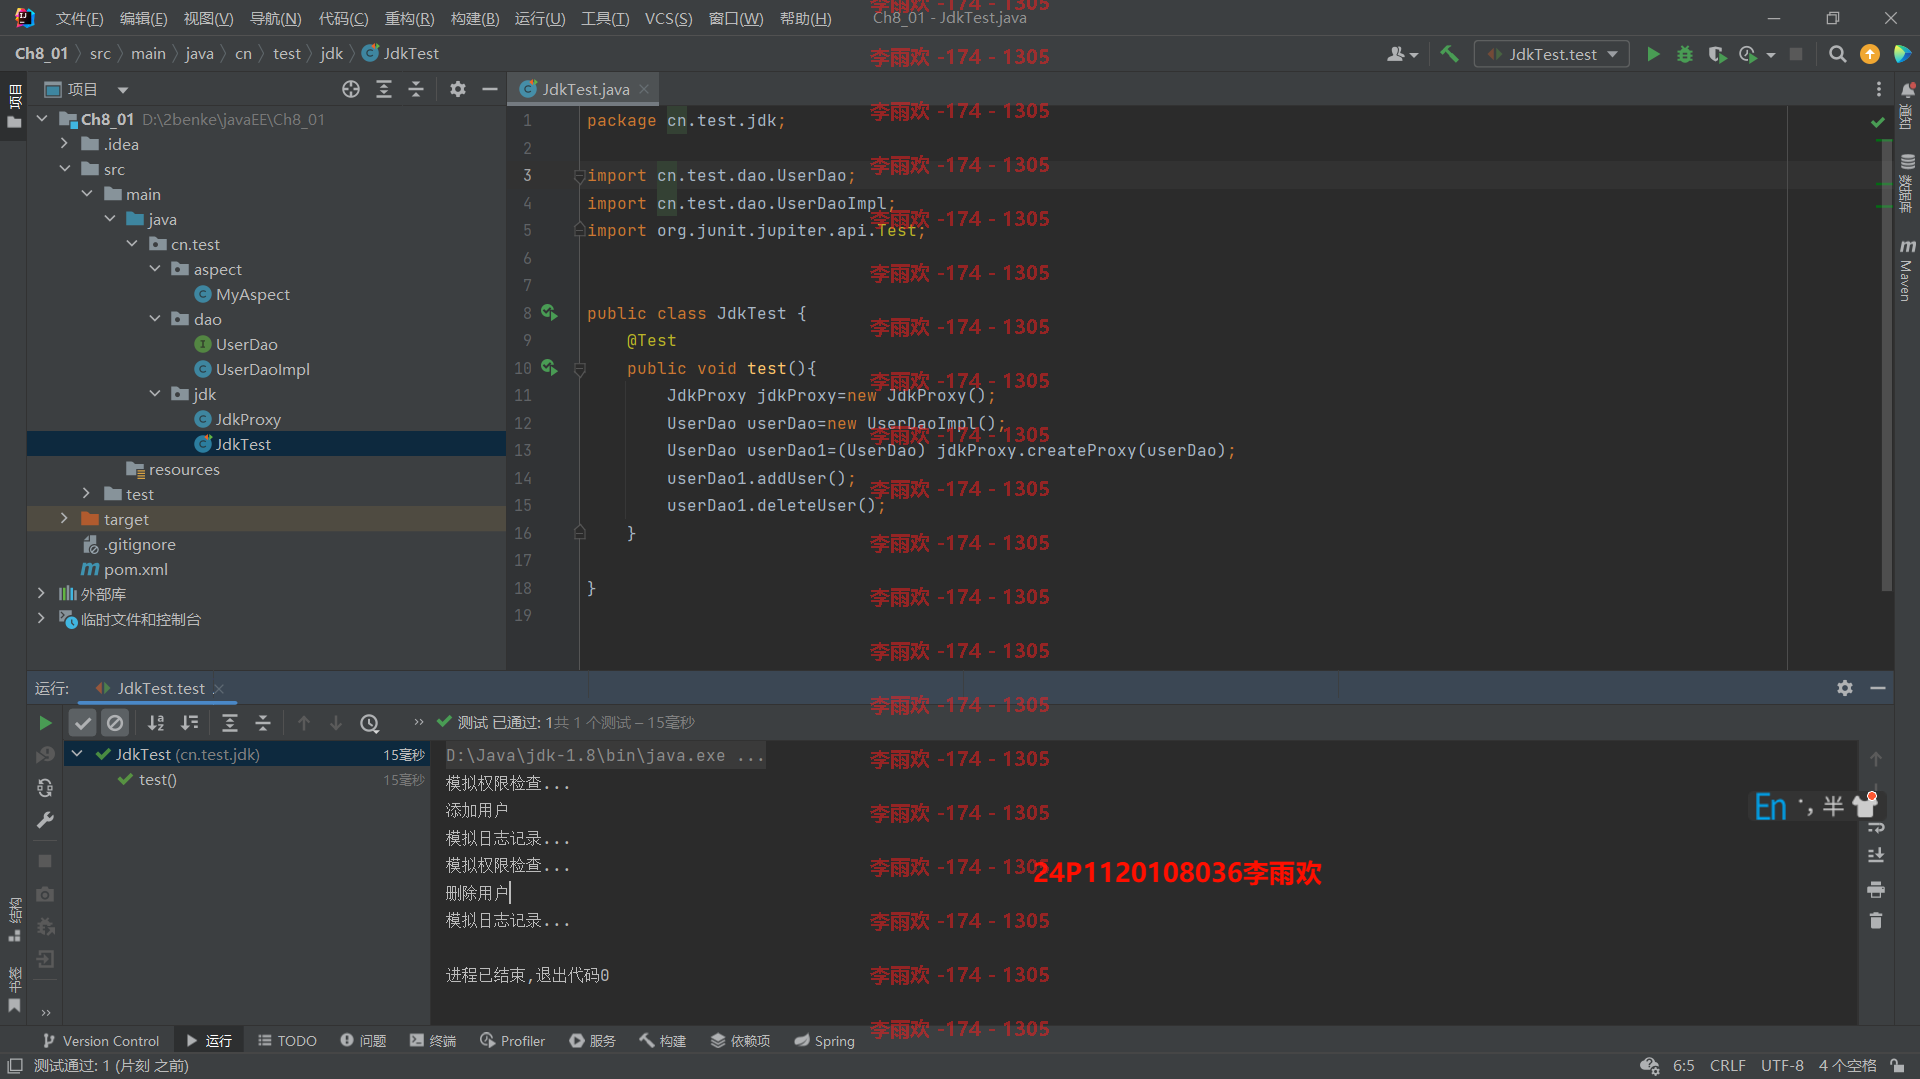Click the wrench icon in Run sidebar
Screen dimensions: 1920x1079
[45, 820]
